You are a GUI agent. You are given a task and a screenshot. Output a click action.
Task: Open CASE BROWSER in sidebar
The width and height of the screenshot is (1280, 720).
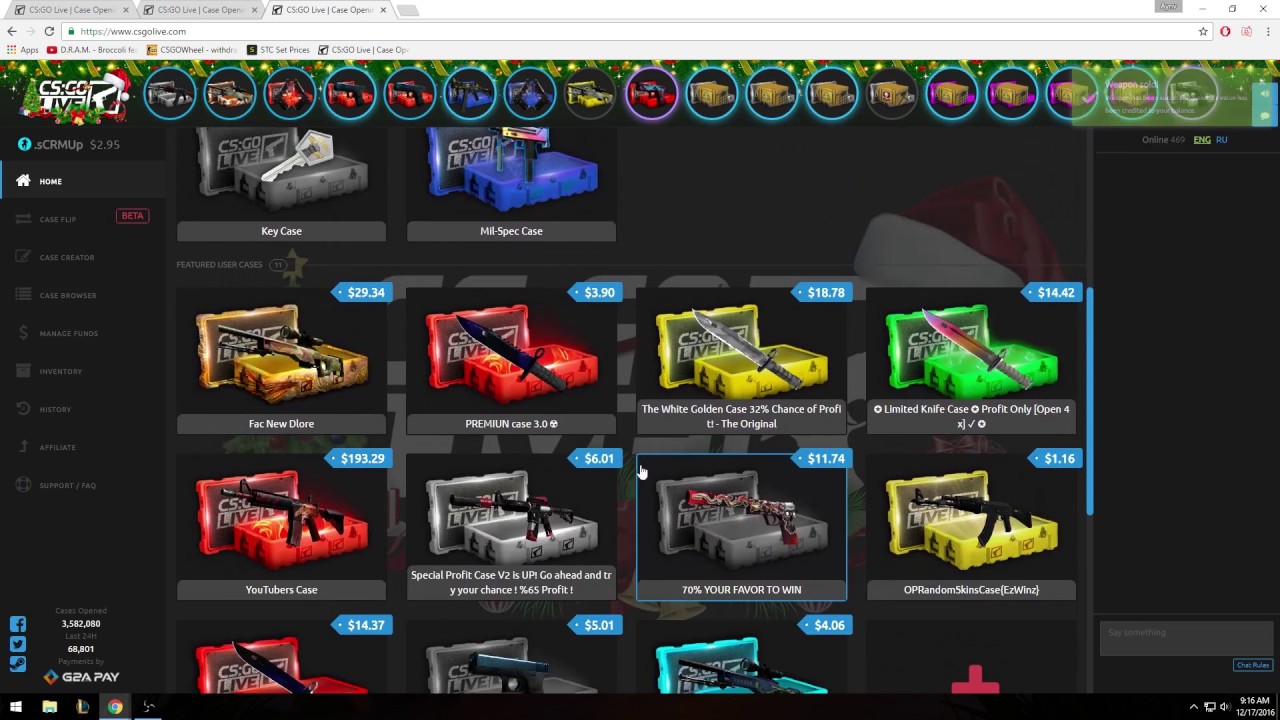pyautogui.click(x=82, y=295)
